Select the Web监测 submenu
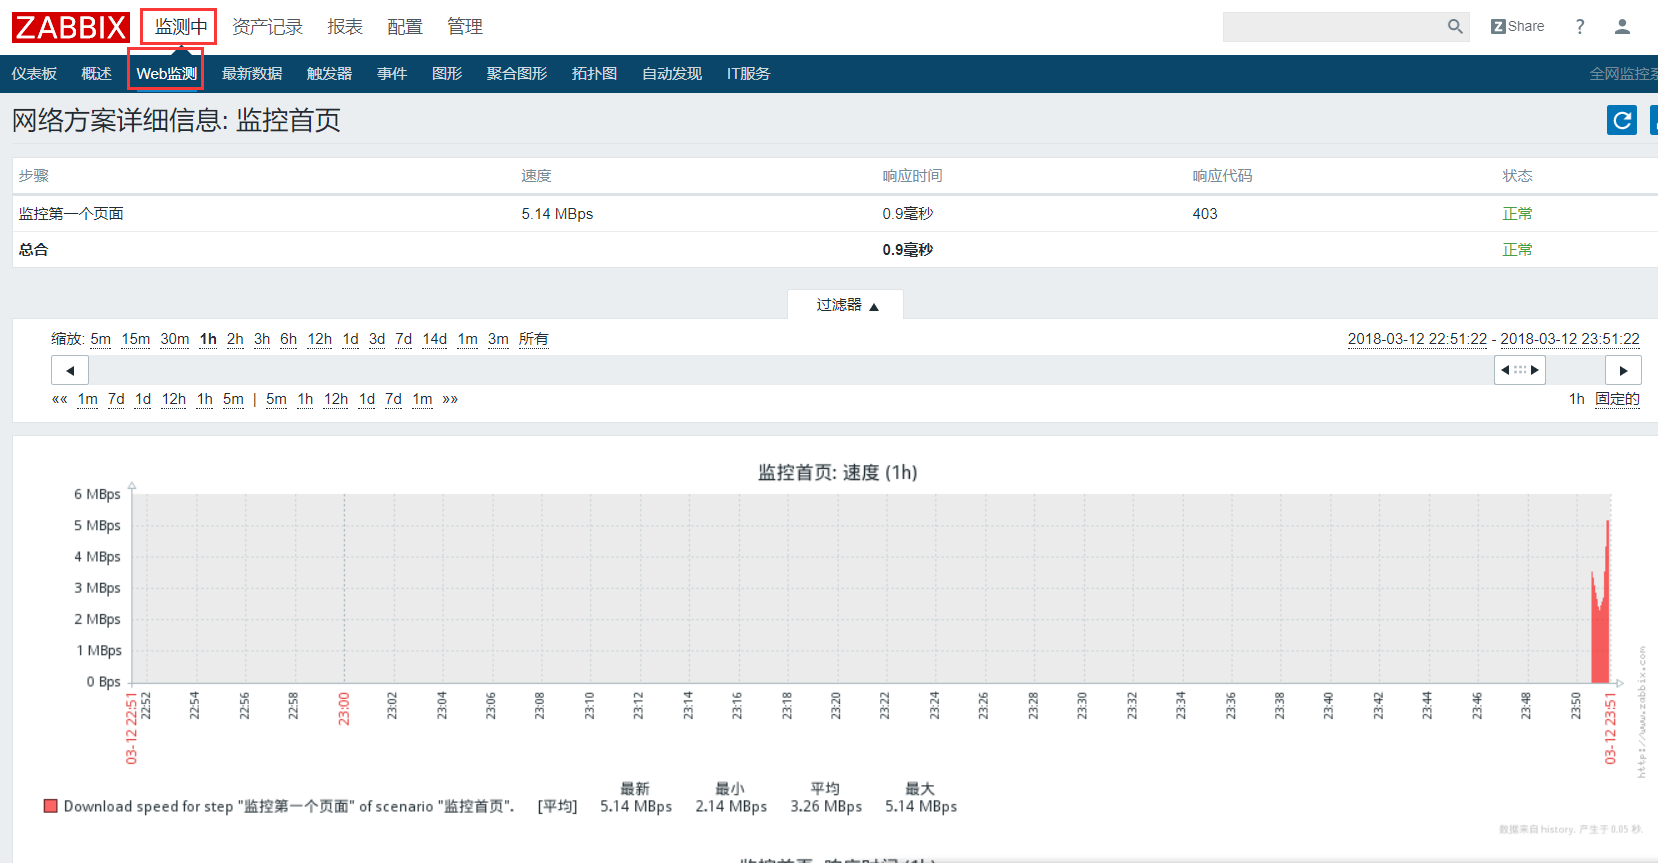 coord(166,74)
